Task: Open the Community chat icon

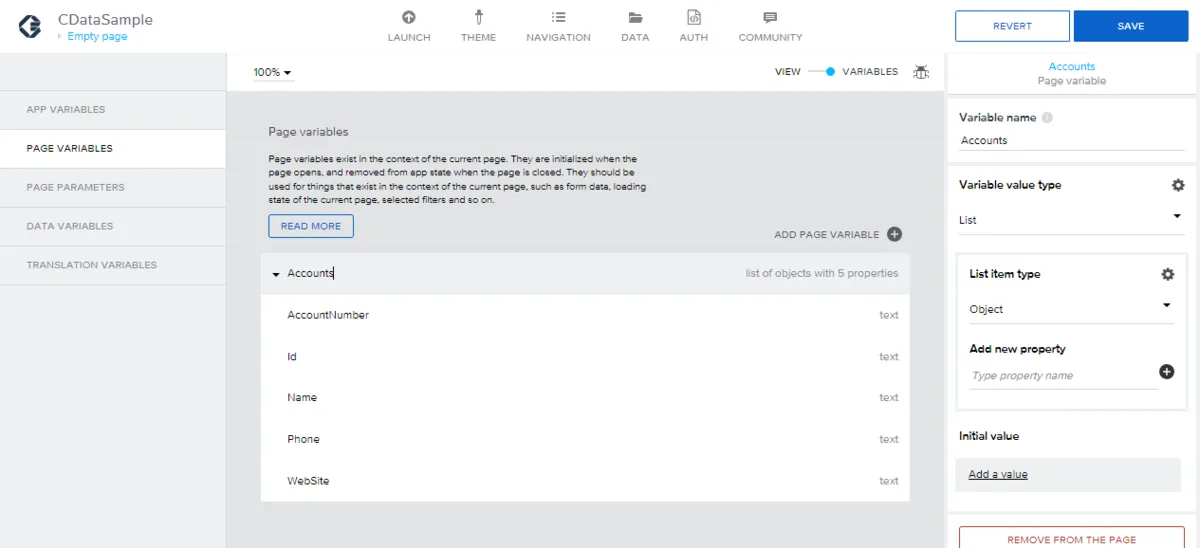Action: (x=770, y=18)
